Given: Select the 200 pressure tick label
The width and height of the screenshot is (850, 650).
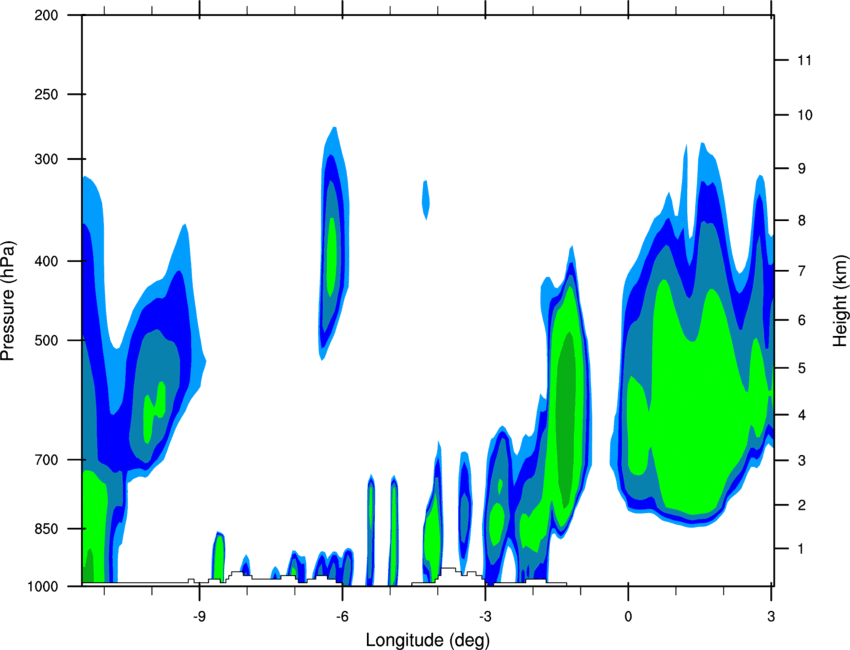Looking at the screenshot, I should 46,15.
